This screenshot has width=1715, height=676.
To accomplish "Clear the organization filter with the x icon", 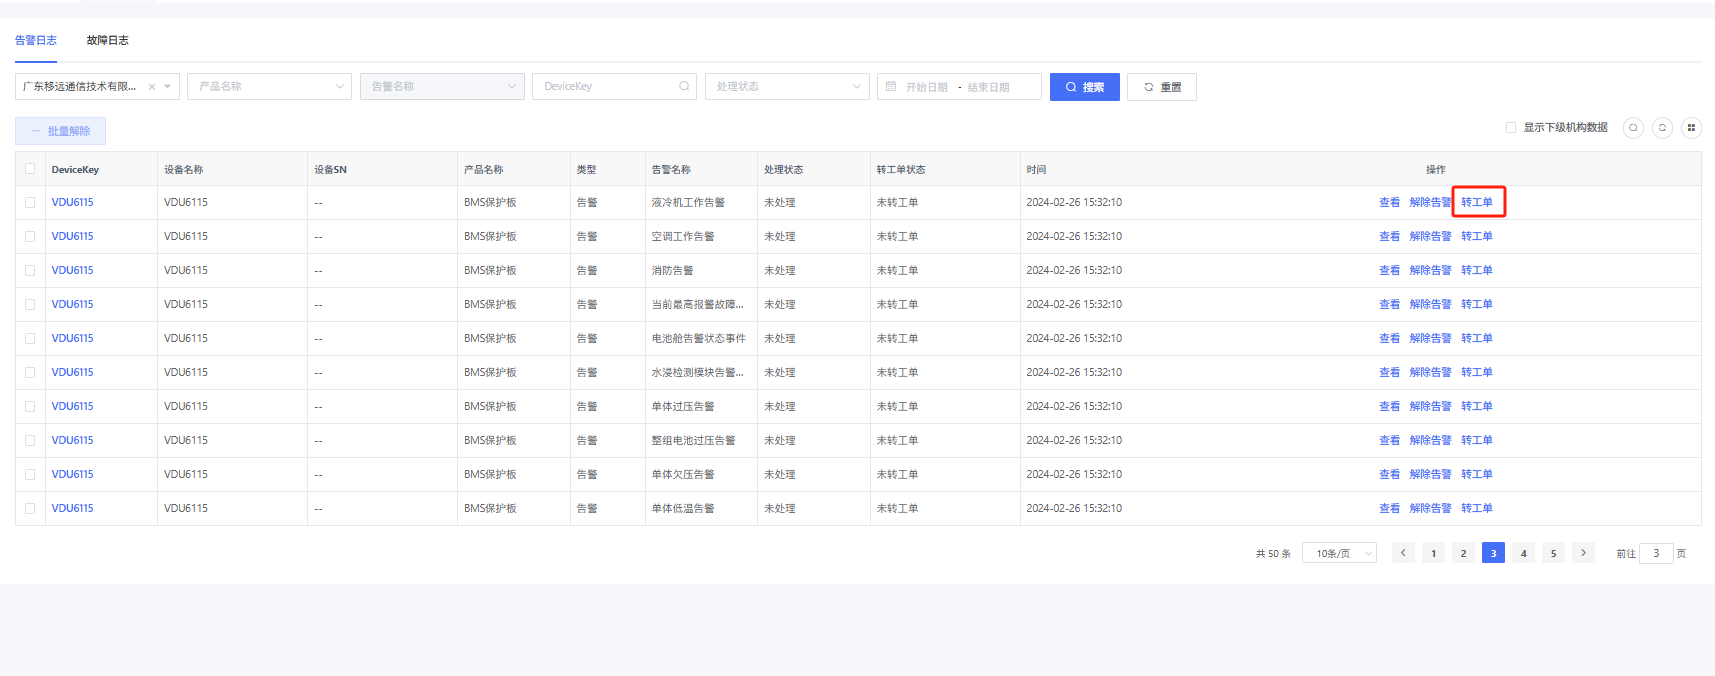I will [x=152, y=87].
